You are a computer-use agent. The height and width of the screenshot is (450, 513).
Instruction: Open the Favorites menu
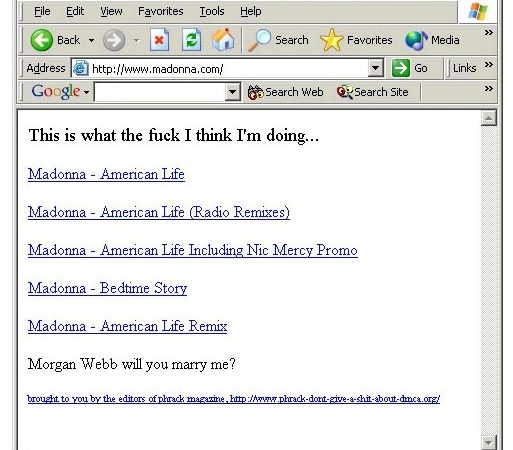[161, 11]
